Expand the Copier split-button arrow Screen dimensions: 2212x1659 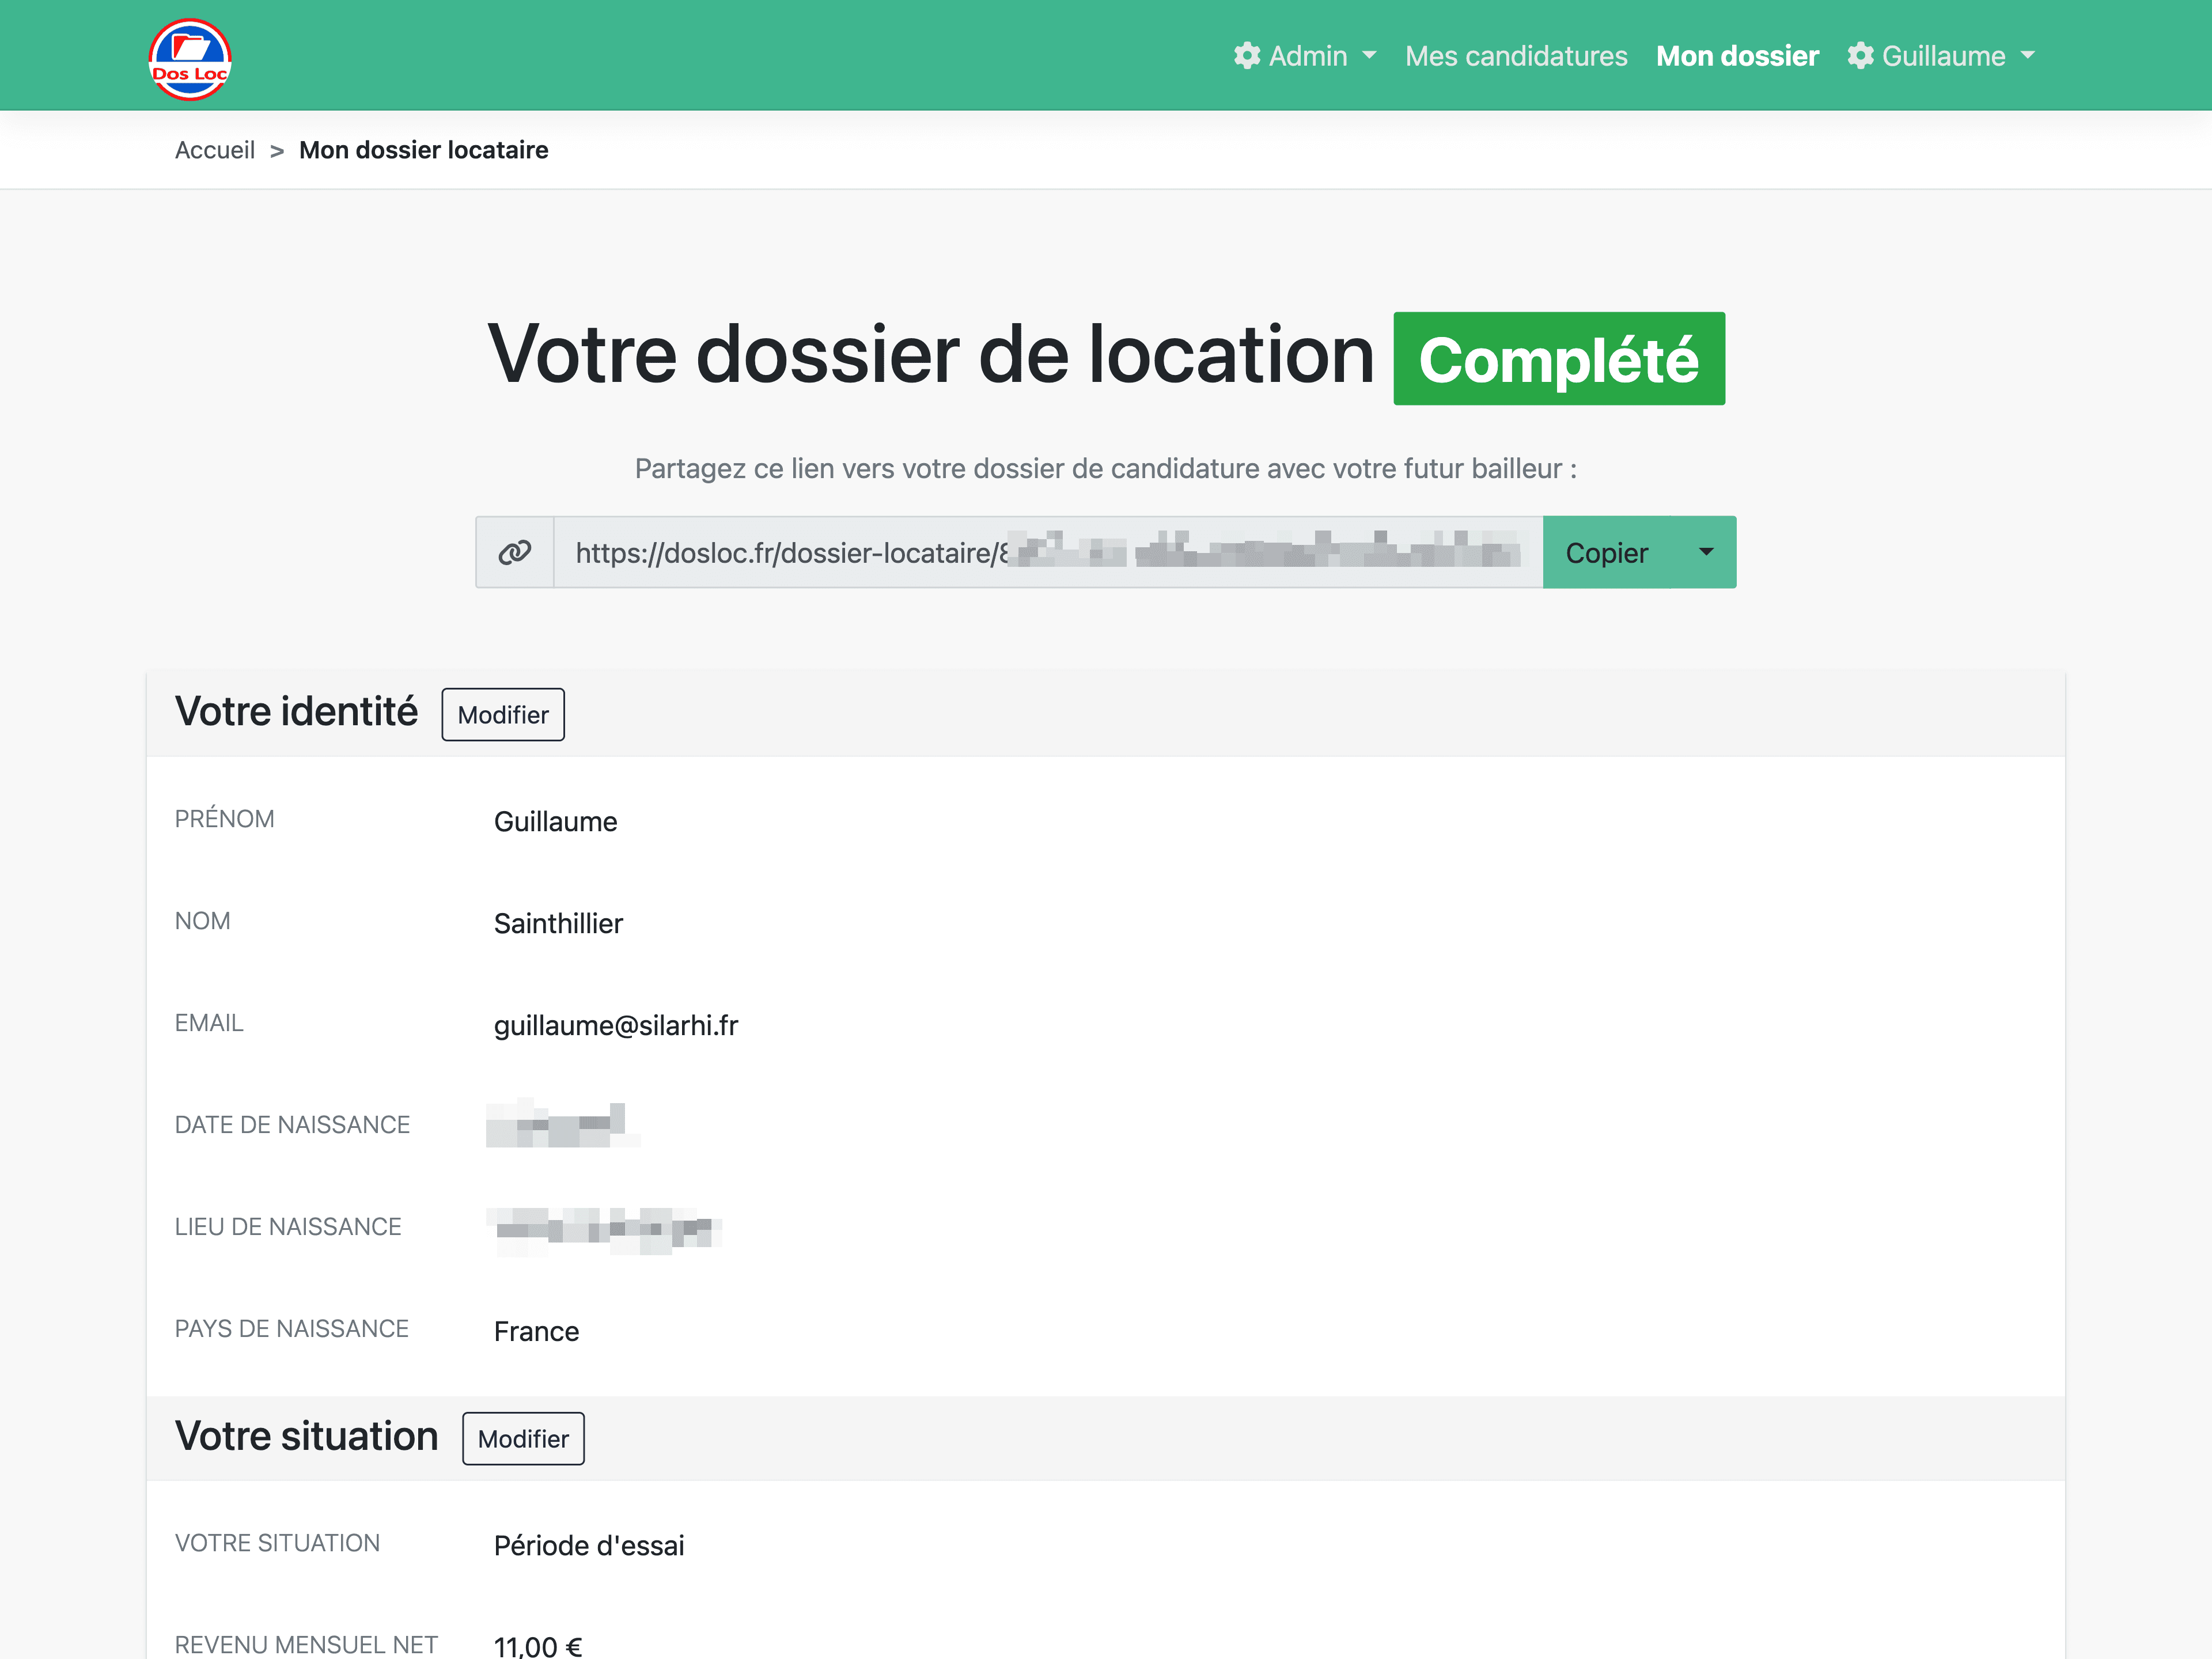pyautogui.click(x=1707, y=552)
